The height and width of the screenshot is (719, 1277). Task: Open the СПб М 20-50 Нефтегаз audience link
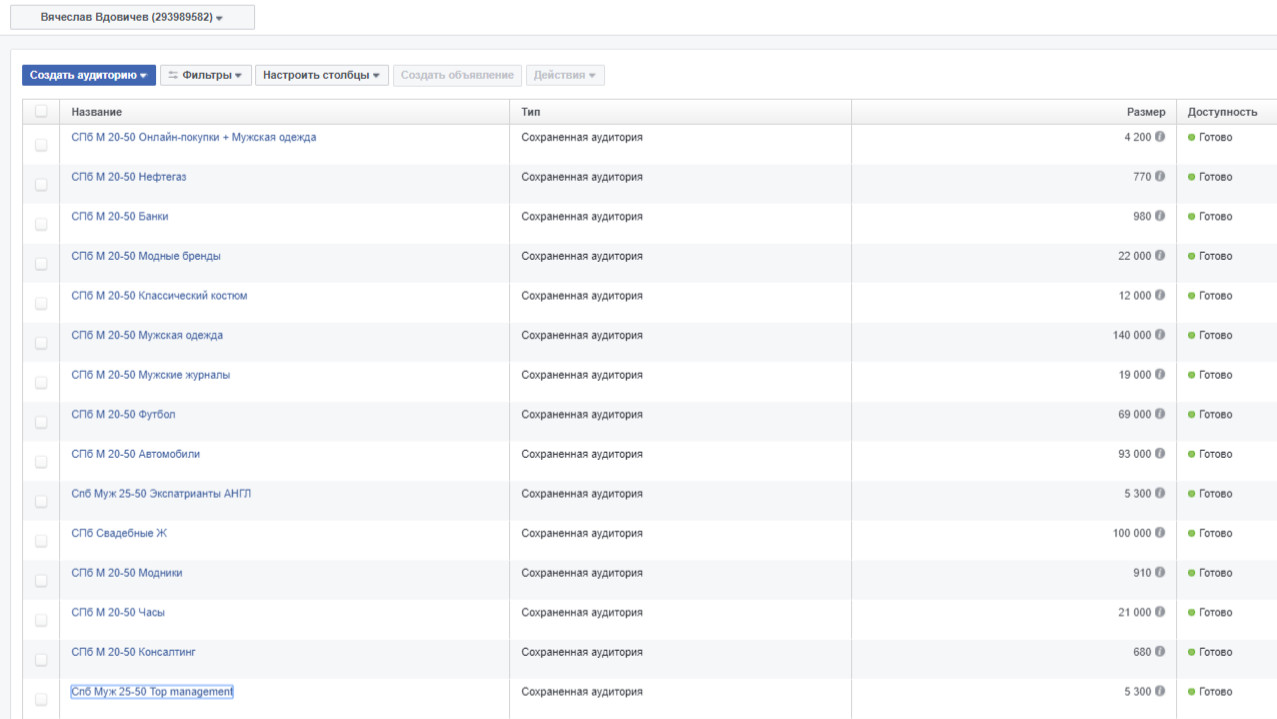(x=129, y=177)
